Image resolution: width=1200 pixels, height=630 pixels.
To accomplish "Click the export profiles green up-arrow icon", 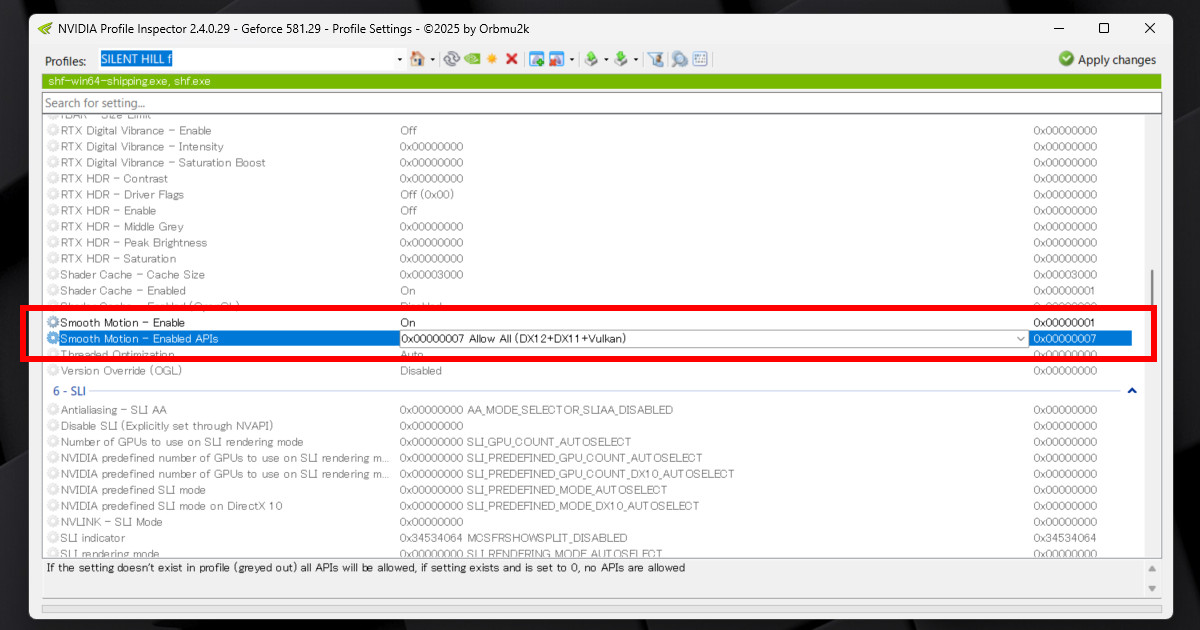I will (x=591, y=59).
